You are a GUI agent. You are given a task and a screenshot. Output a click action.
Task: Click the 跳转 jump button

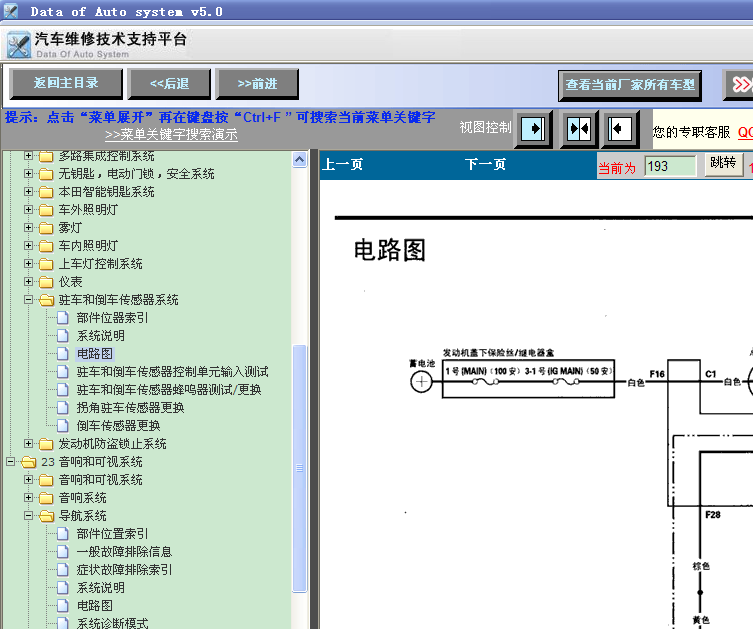[724, 164]
